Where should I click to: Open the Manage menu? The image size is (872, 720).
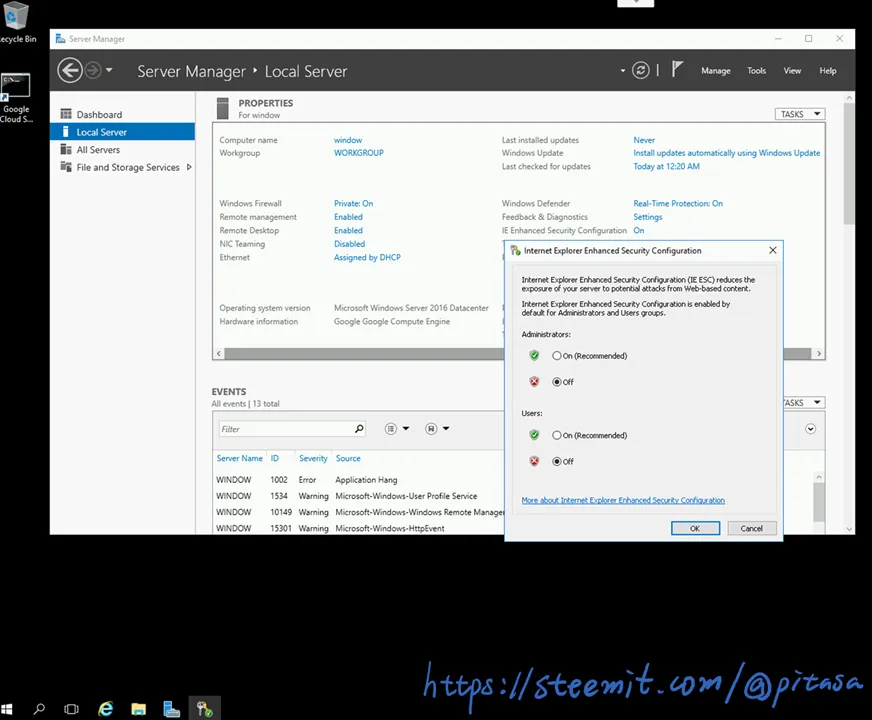[715, 71]
